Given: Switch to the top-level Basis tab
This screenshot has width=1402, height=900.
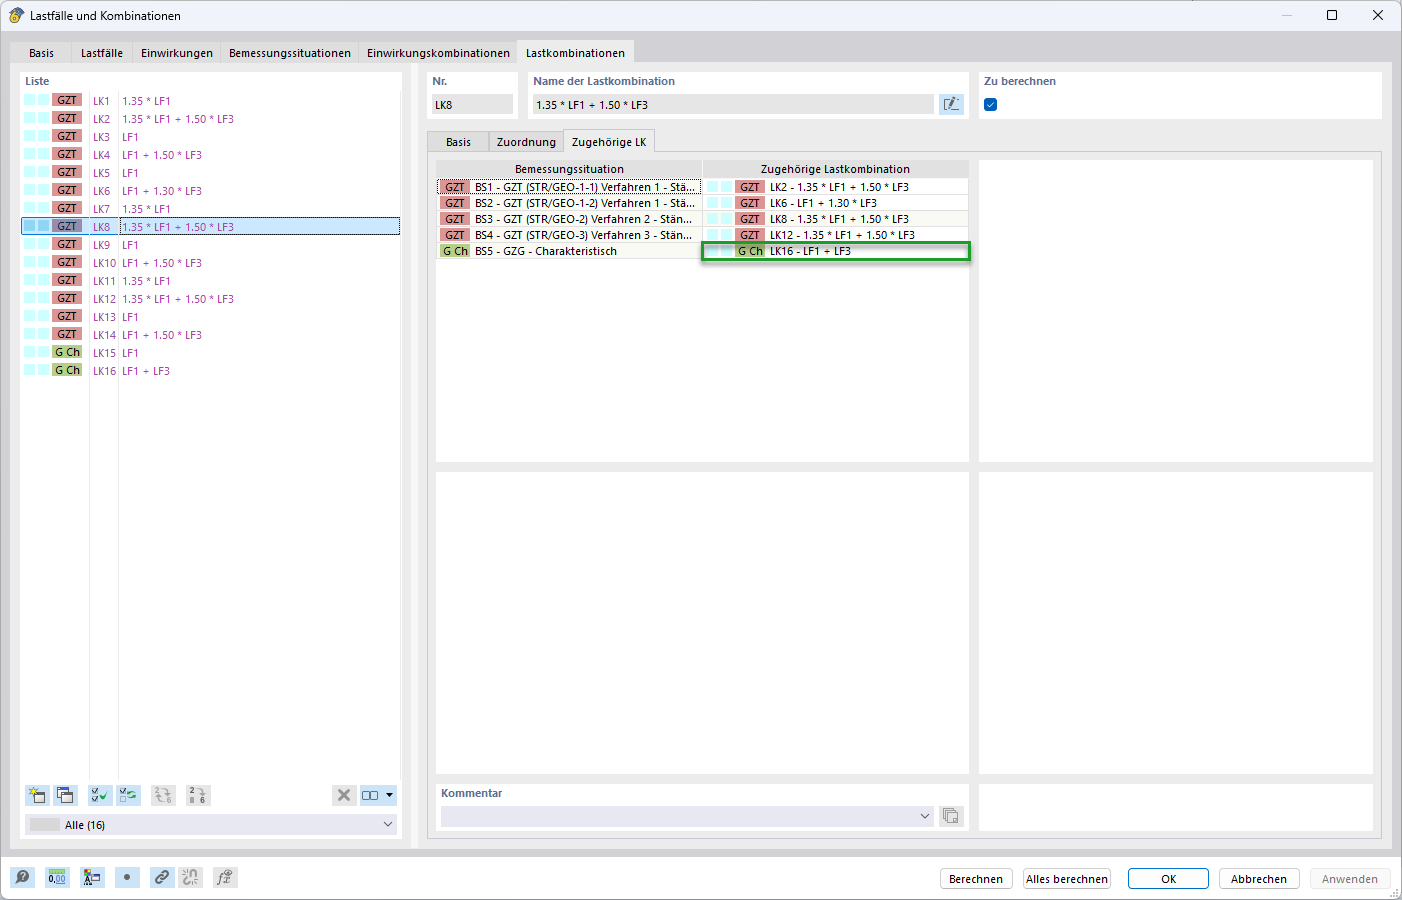Looking at the screenshot, I should [x=42, y=53].
